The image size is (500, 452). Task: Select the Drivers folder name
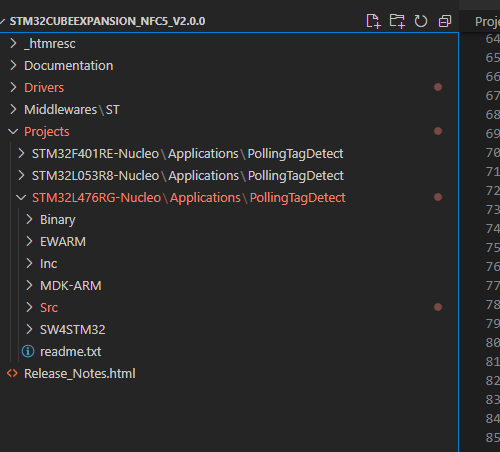(44, 88)
